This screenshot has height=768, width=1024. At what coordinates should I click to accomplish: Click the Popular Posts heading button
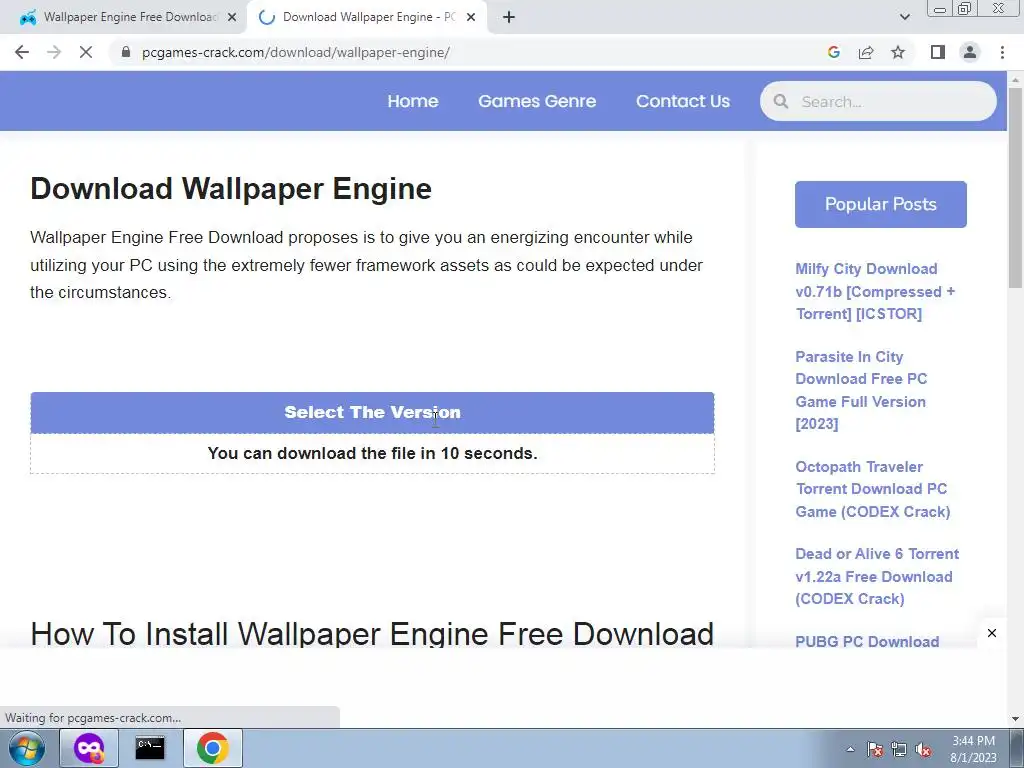click(880, 204)
